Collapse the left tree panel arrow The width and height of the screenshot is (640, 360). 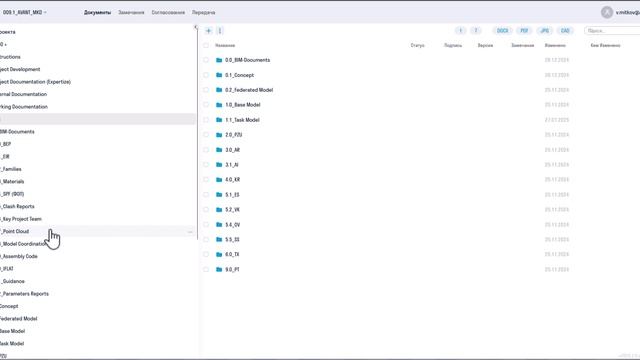196,27
